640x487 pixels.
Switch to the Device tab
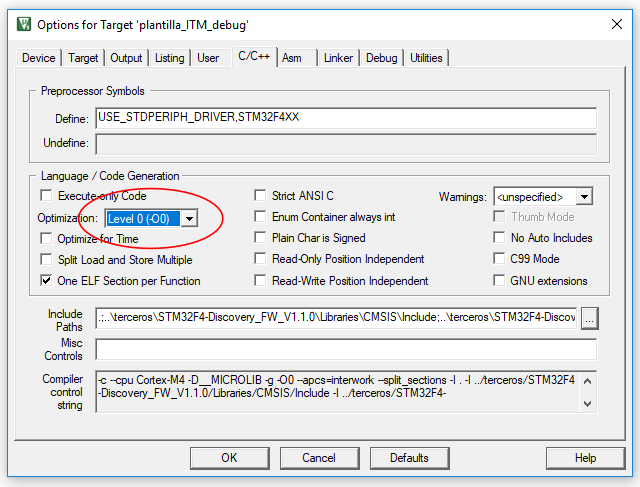coord(38,58)
